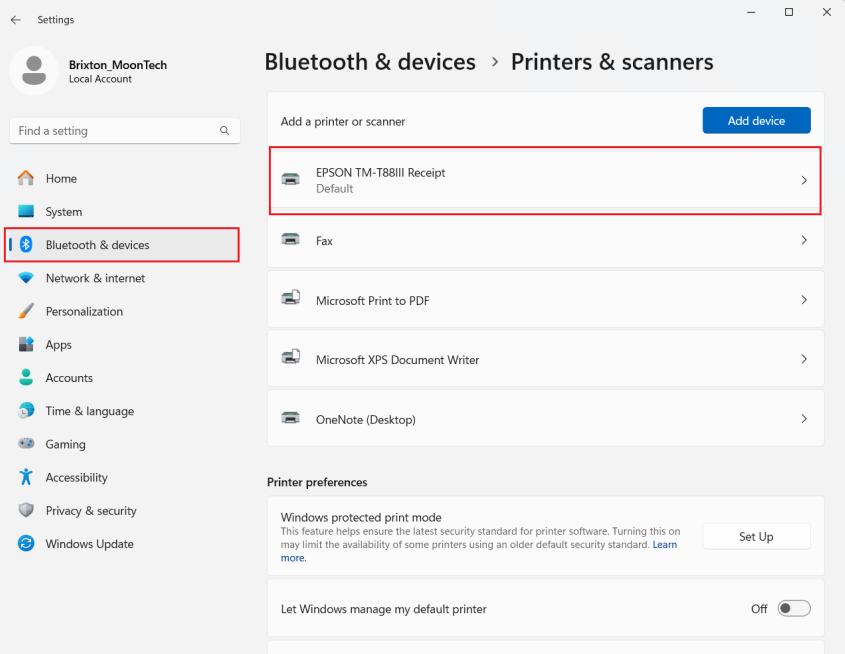Click the Privacy shield icon
The image size is (845, 654).
pyautogui.click(x=26, y=510)
